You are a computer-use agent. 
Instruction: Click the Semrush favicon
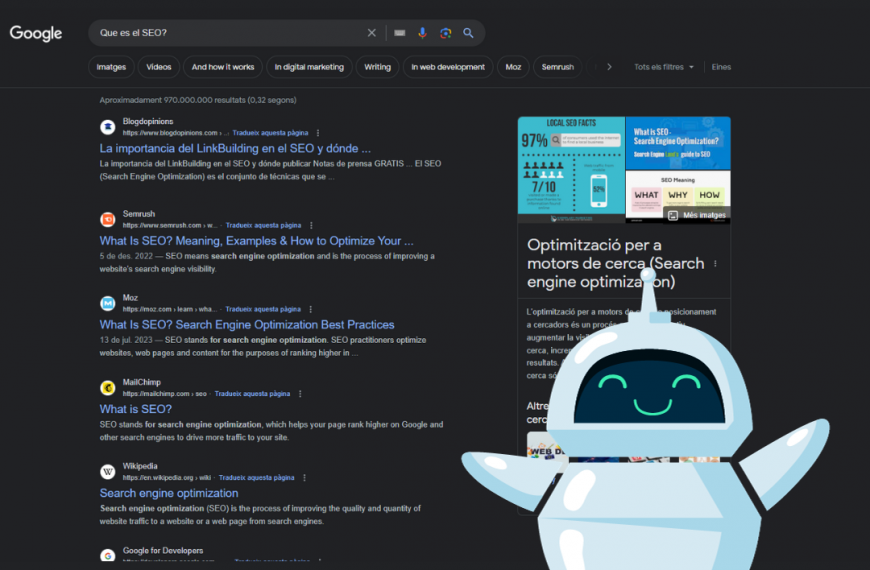(x=108, y=220)
